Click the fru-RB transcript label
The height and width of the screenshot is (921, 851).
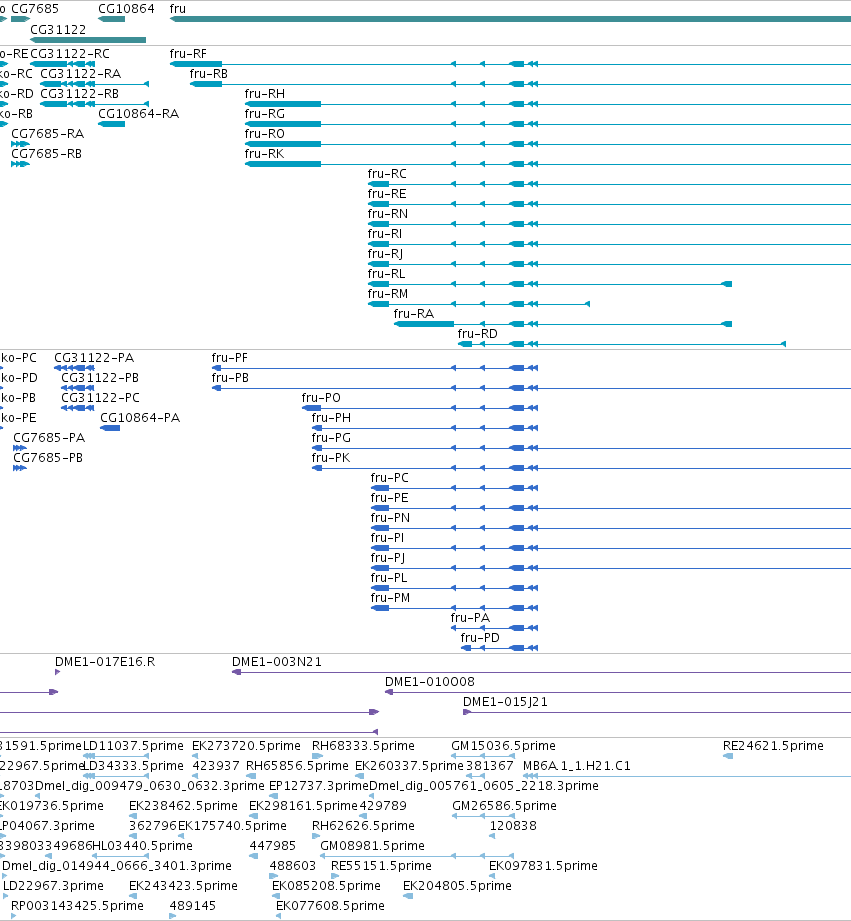point(208,73)
